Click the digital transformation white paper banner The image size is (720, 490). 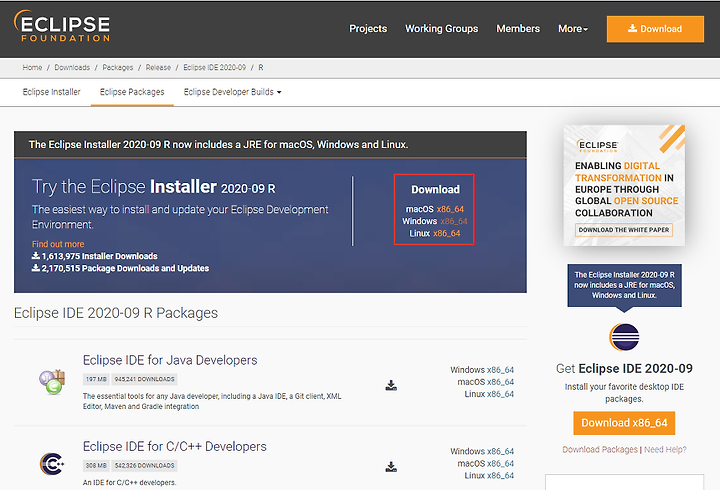[624, 186]
